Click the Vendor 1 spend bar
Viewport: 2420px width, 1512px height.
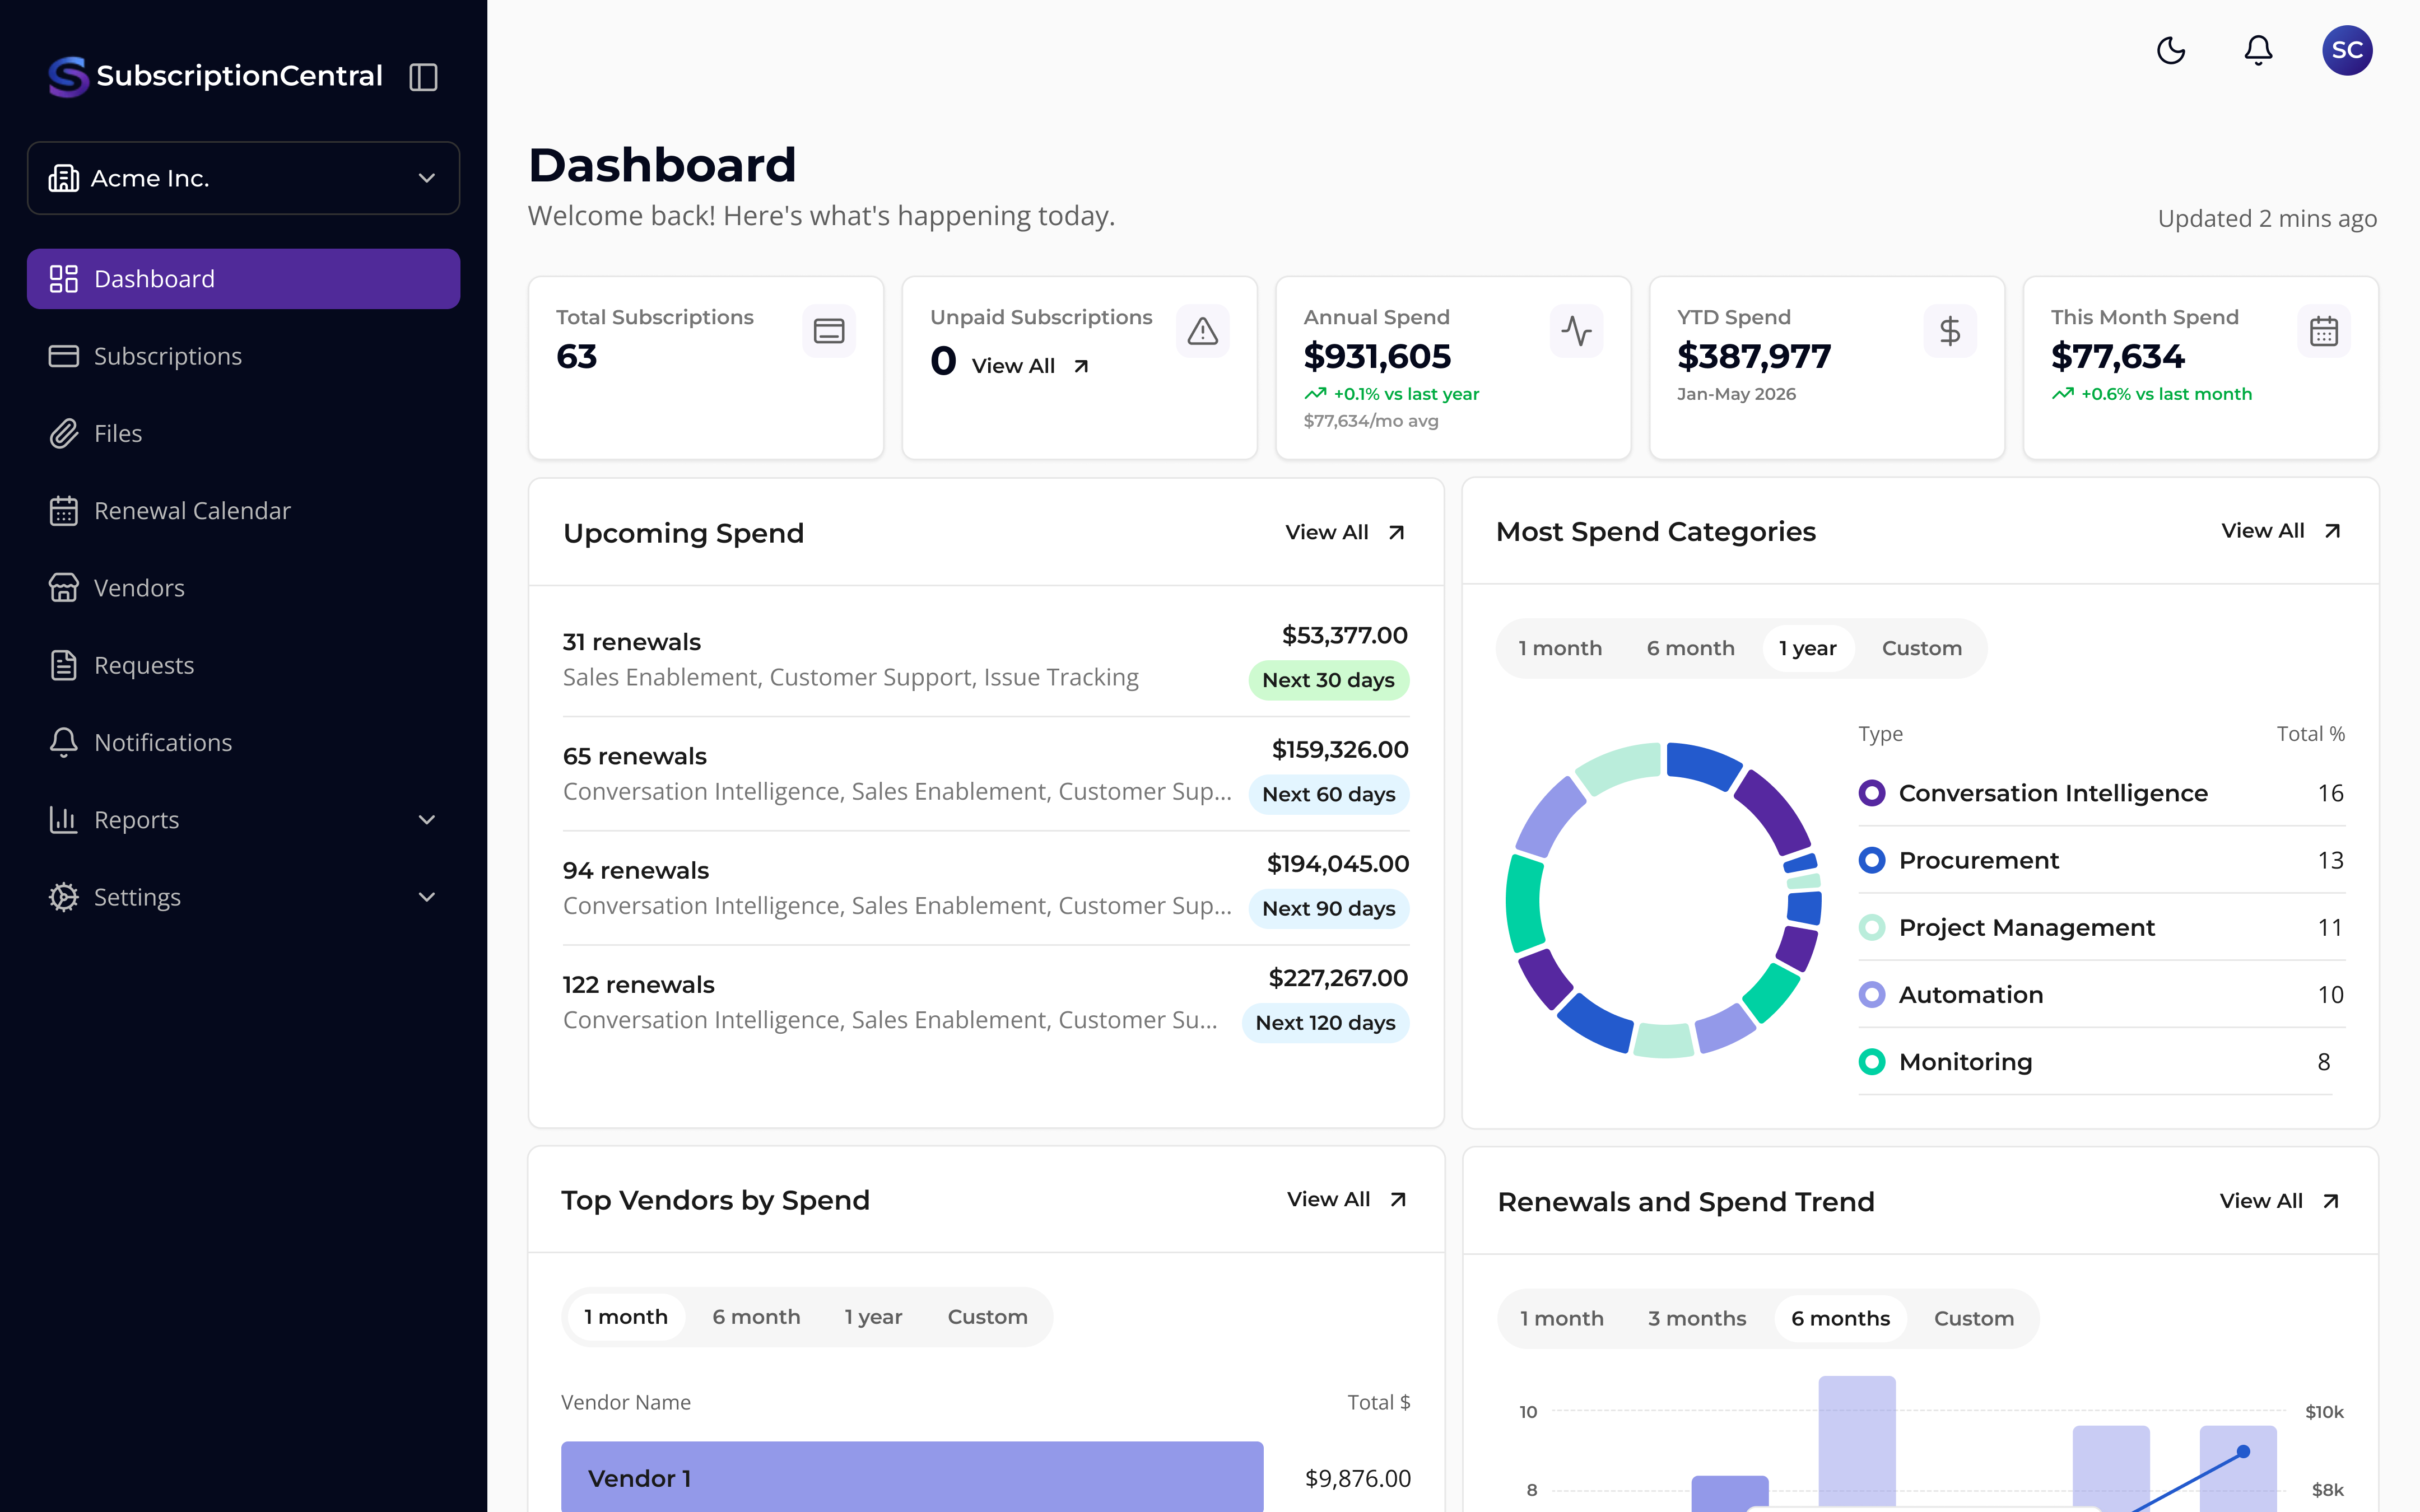[x=912, y=1477]
